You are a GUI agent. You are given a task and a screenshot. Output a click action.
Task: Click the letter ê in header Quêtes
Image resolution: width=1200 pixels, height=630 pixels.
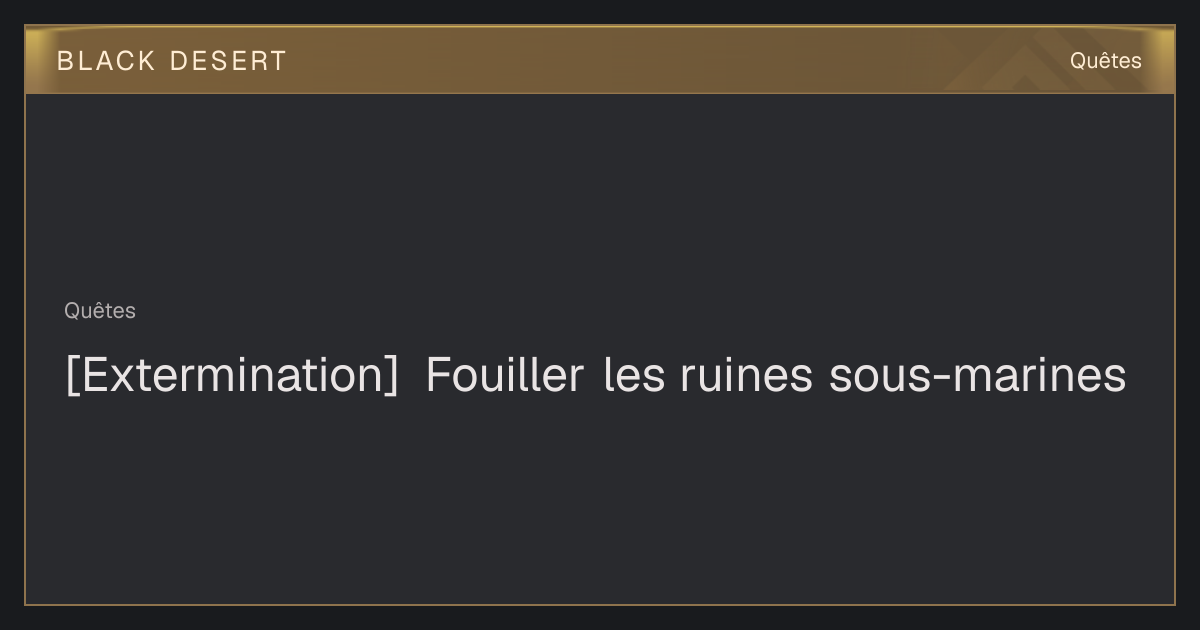(1098, 60)
